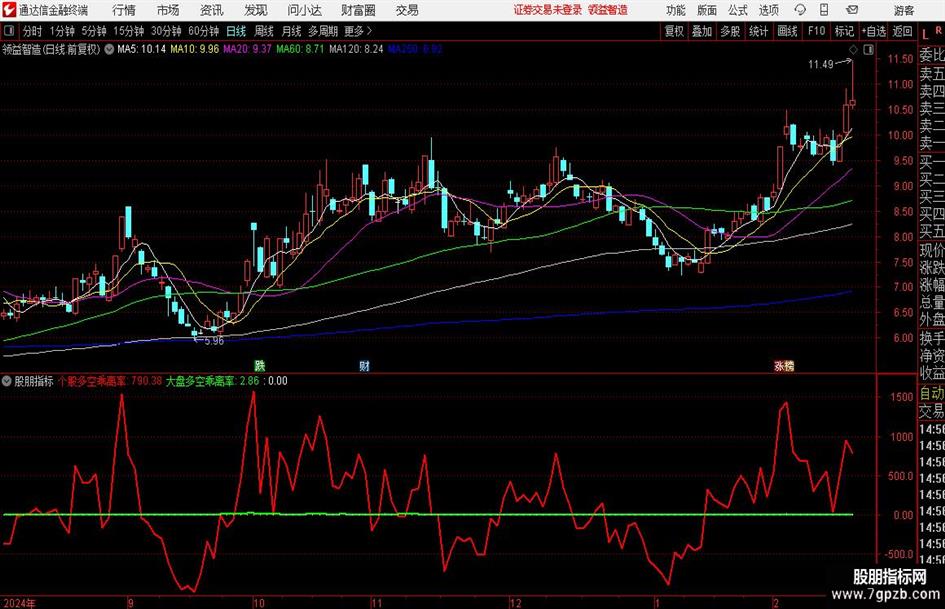Open the mail envelope icon
The height and width of the screenshot is (609, 945).
click(852, 10)
